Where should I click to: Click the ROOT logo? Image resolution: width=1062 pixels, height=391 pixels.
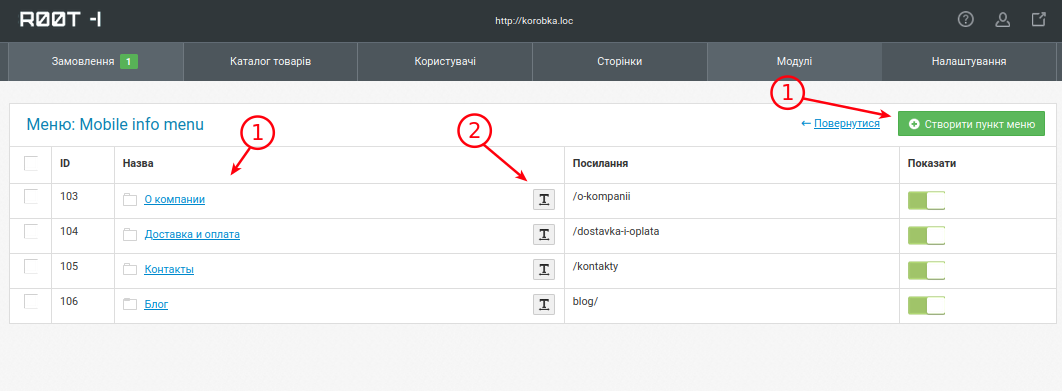point(60,20)
